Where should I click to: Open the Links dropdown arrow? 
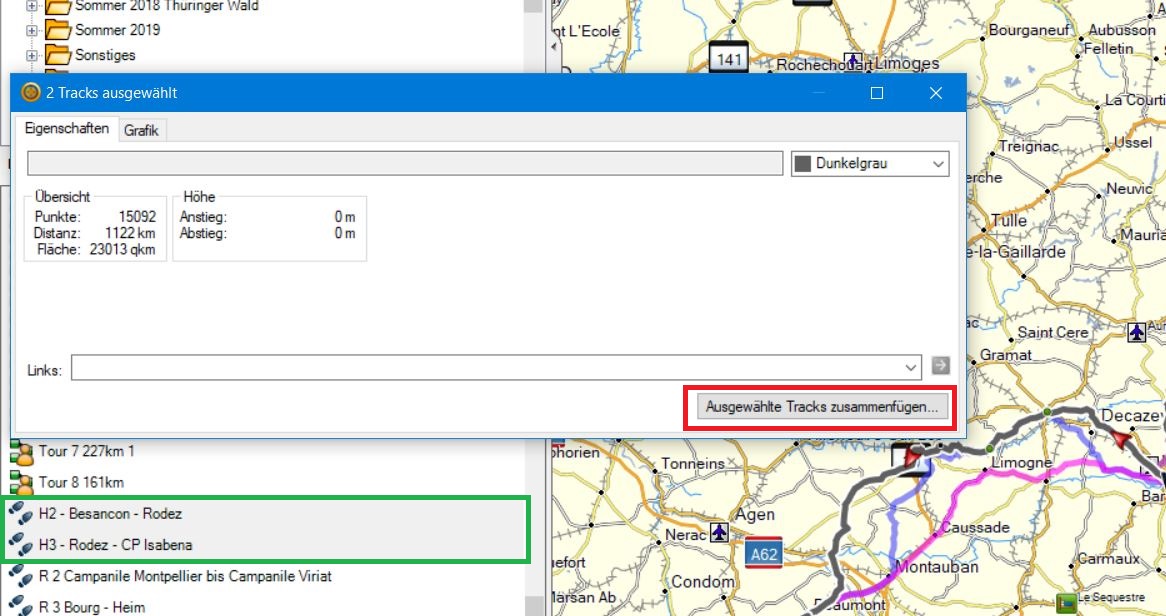(910, 368)
